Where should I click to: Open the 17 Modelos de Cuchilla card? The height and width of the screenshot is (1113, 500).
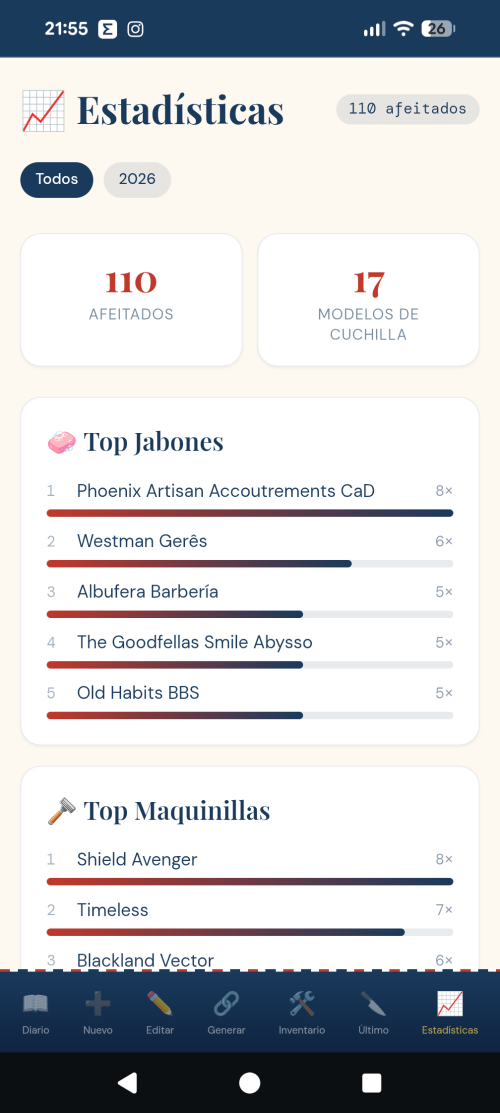click(368, 300)
